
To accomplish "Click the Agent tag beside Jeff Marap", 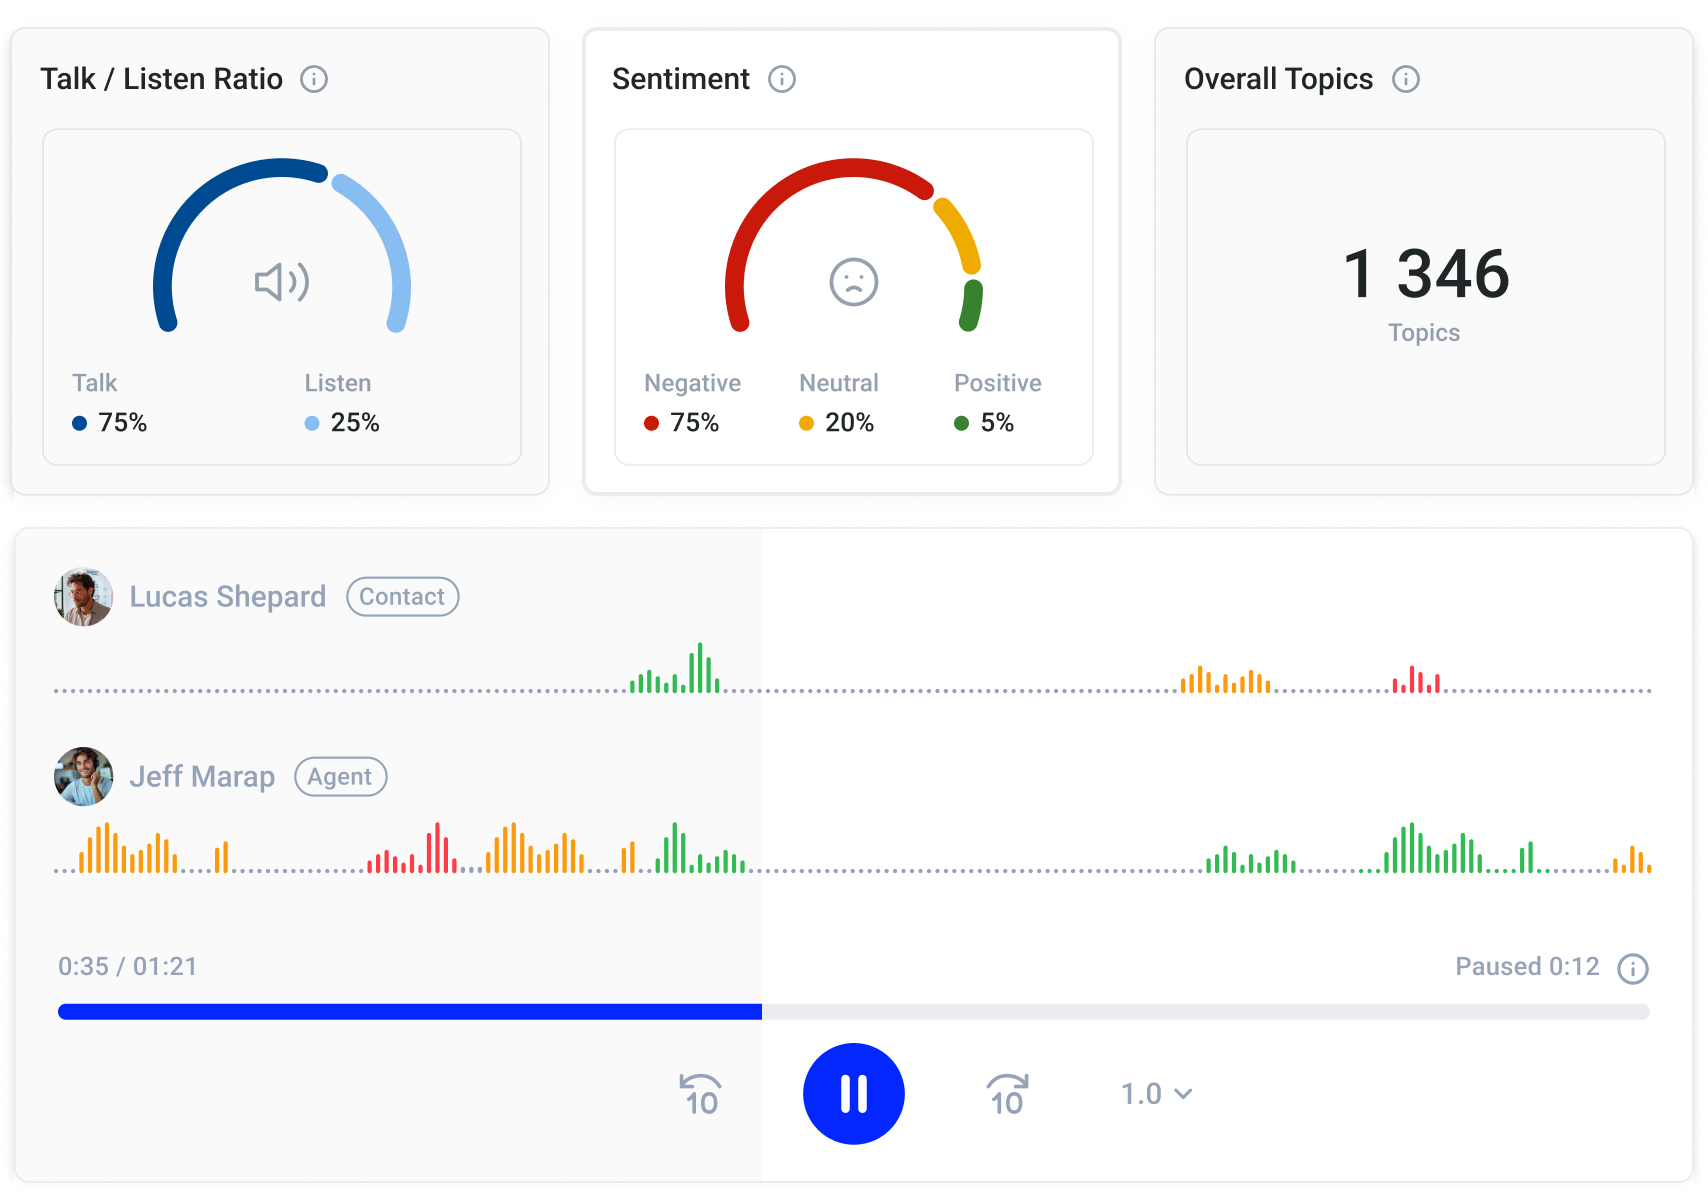I will point(340,777).
